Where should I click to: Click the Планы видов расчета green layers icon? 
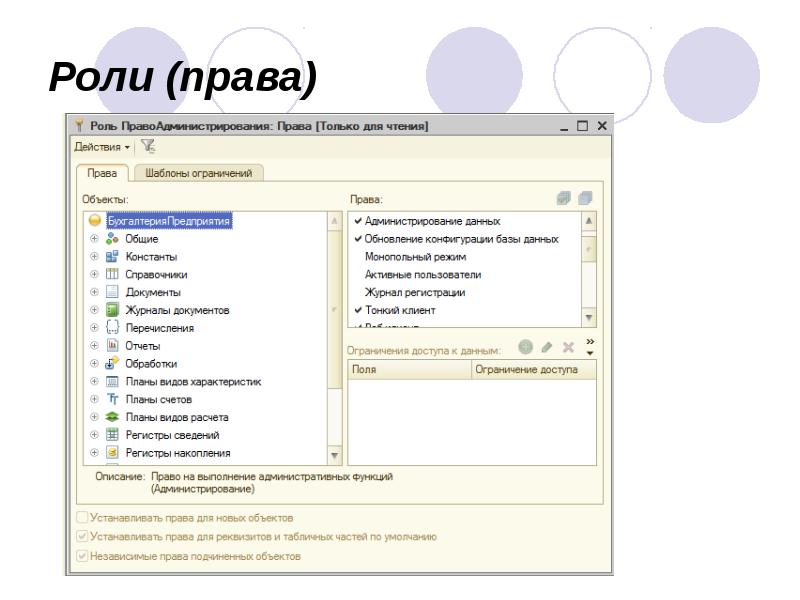112,417
